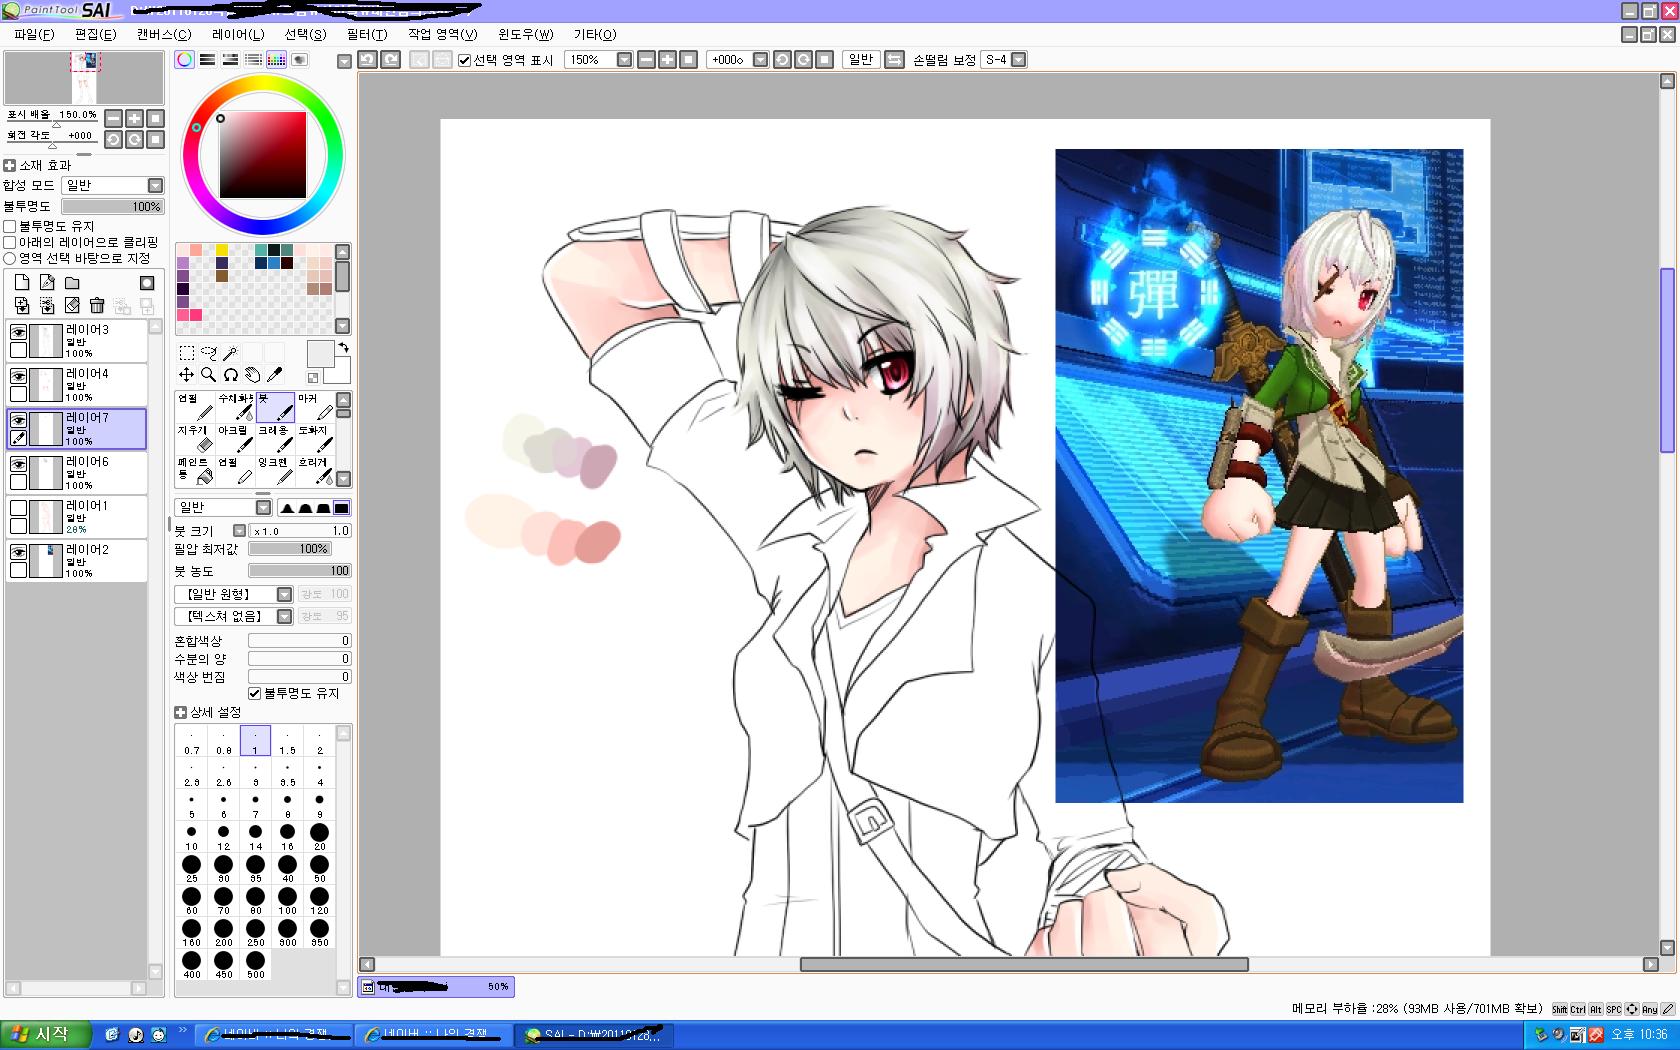
Task: Click the undo arrow in toolbar
Action: click(367, 59)
